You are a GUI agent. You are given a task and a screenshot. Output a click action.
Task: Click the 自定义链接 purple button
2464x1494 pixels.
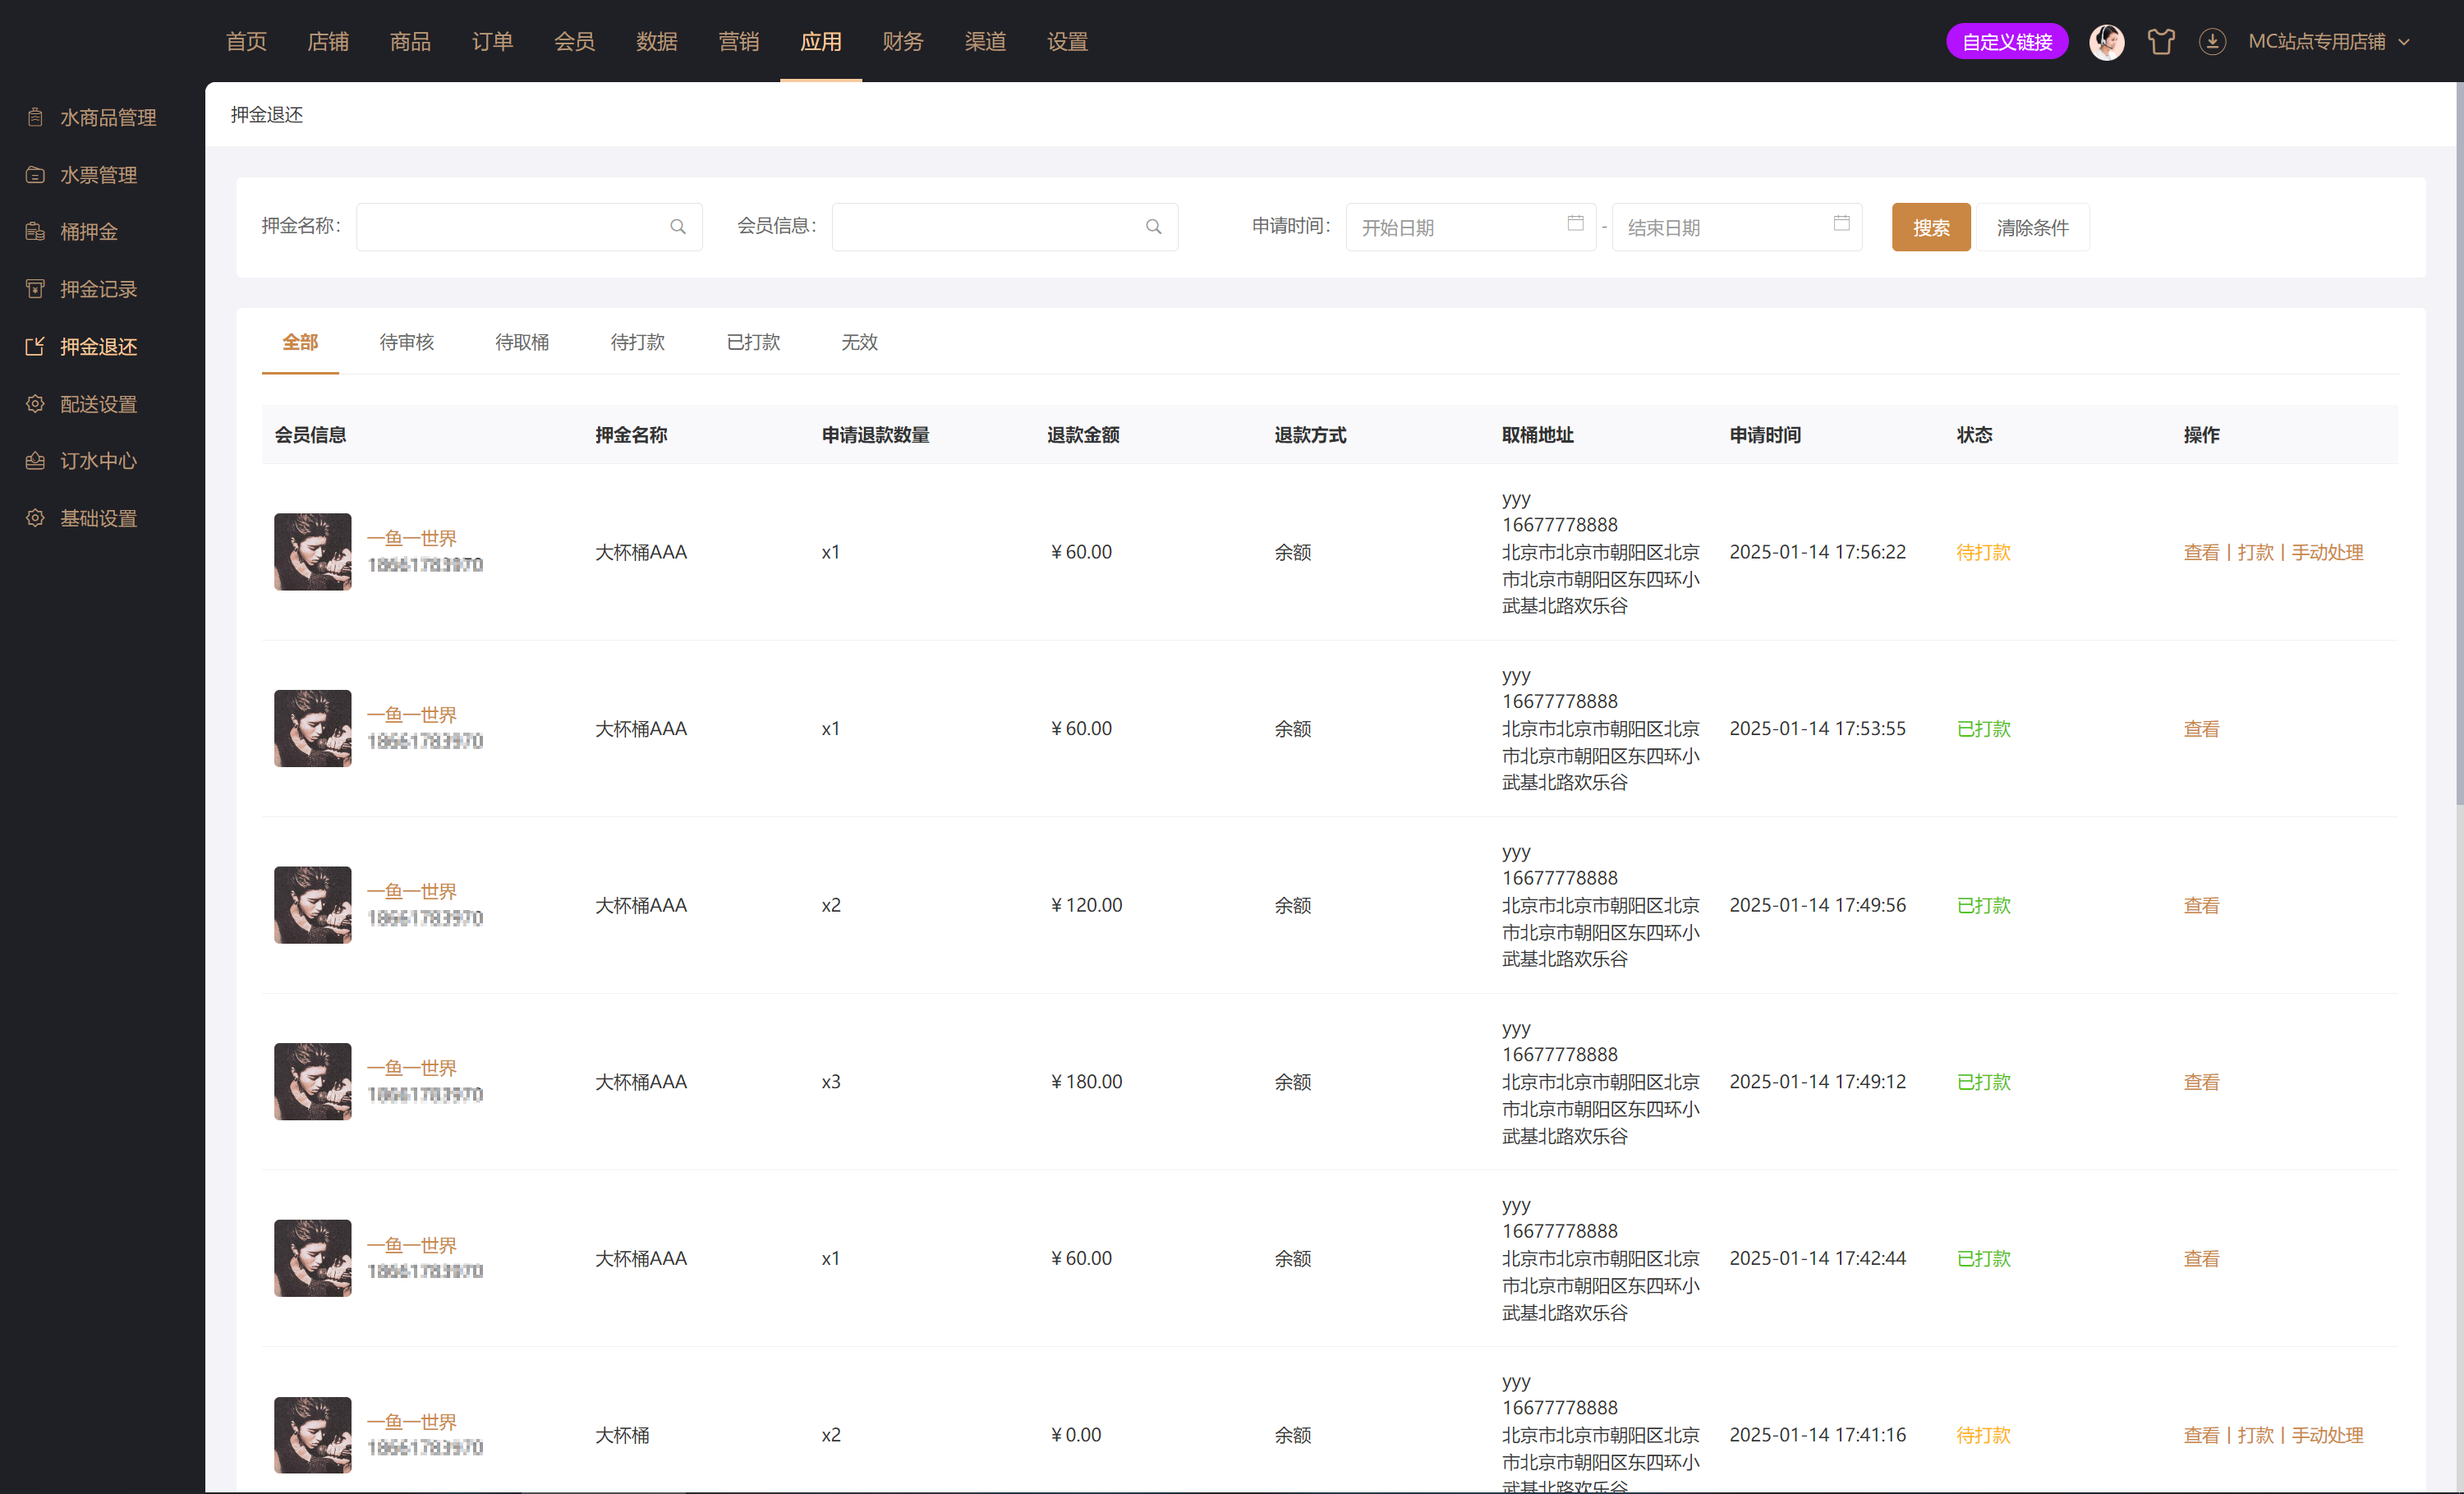click(x=2006, y=42)
